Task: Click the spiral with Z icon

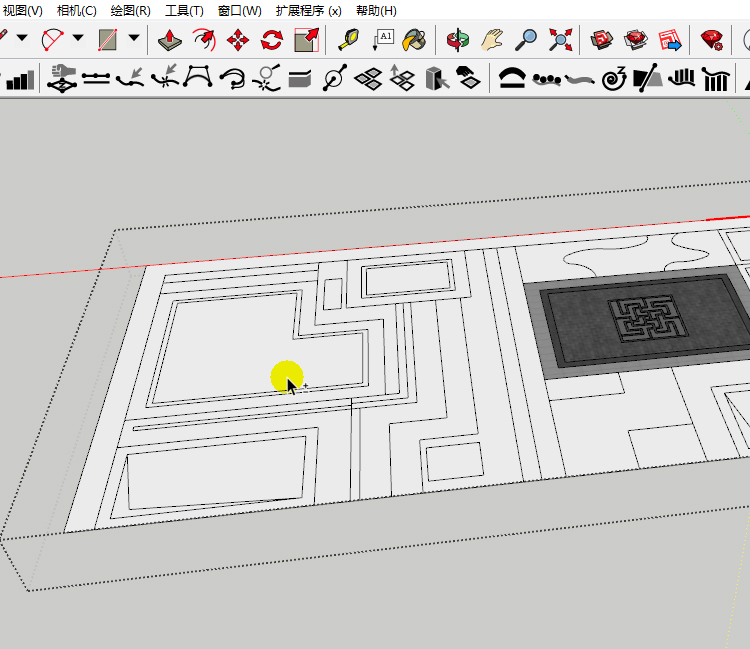Action: (615, 78)
